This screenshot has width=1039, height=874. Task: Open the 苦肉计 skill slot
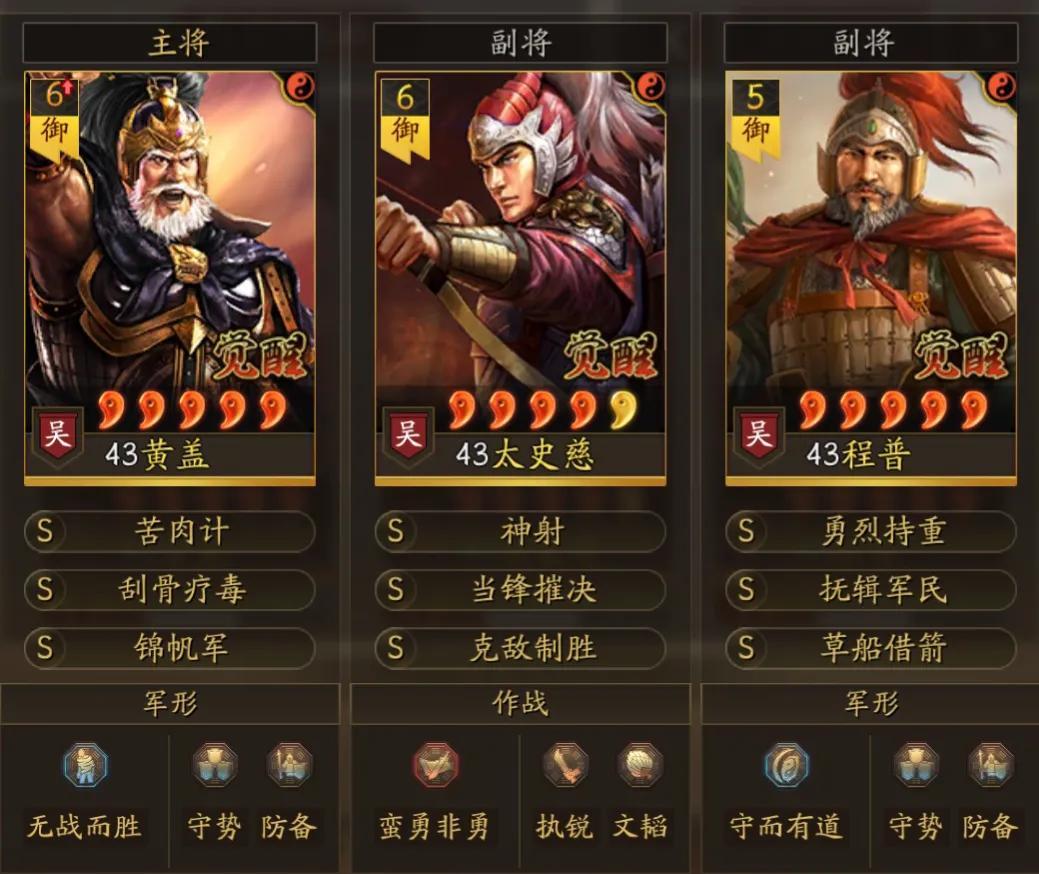tap(170, 531)
